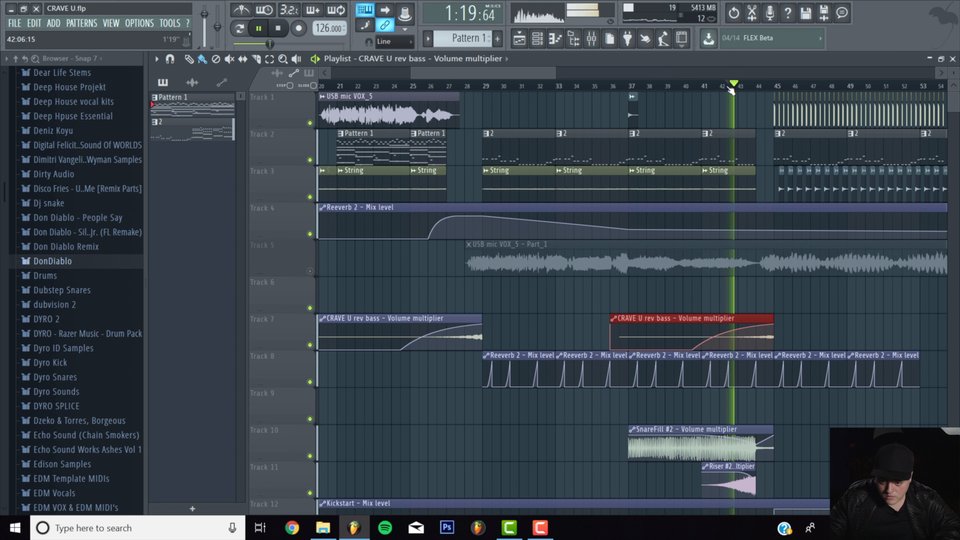Select the Delete tool in playlist toolbar

point(216,59)
